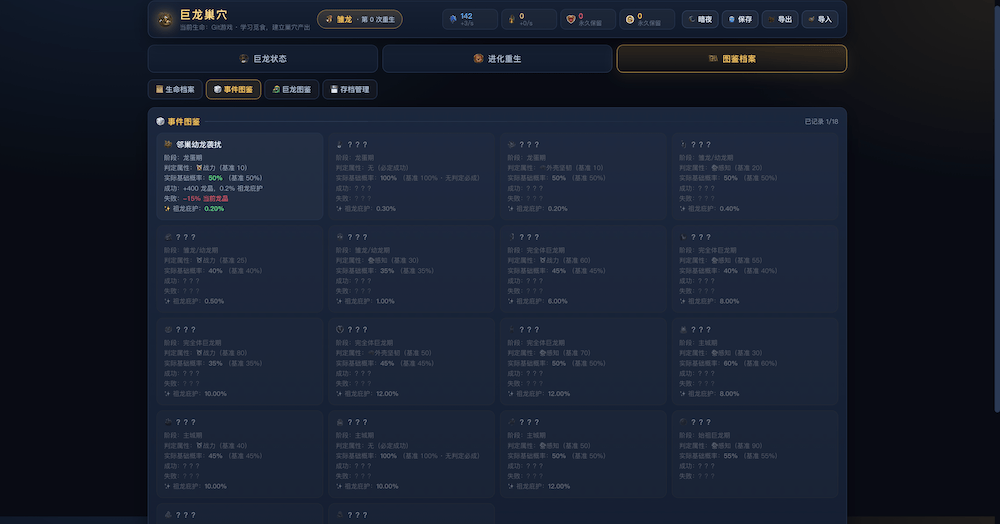Open the locked card with 感知 基准 90
1000x524 pixels.
coord(755,454)
